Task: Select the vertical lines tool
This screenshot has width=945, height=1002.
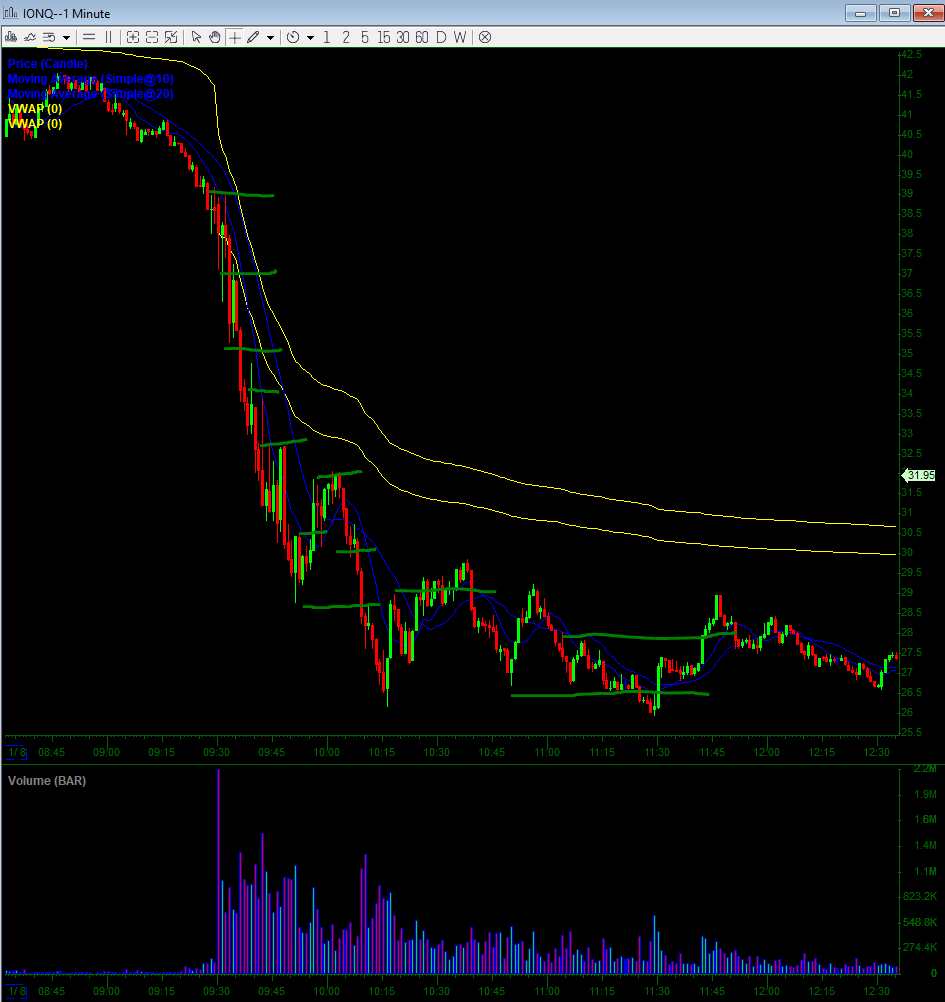Action: (108, 37)
